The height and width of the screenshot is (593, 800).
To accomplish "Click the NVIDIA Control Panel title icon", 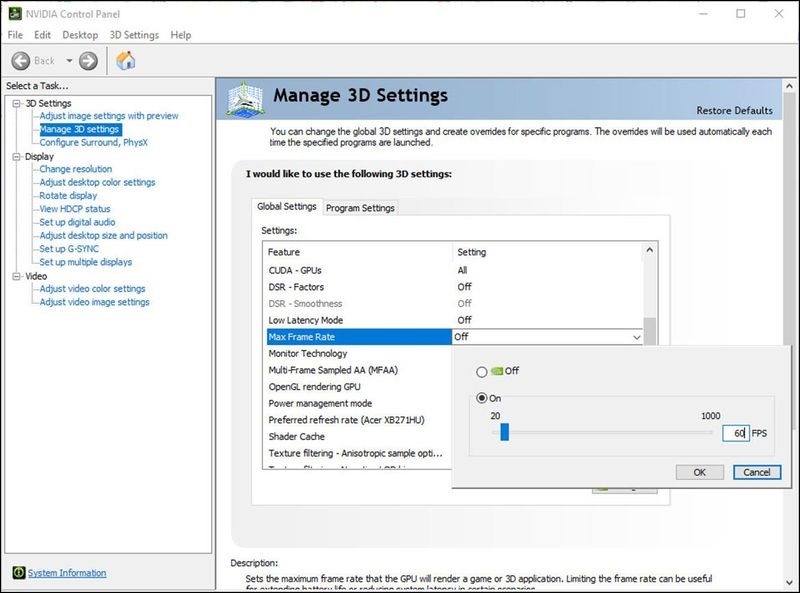I will 15,14.
